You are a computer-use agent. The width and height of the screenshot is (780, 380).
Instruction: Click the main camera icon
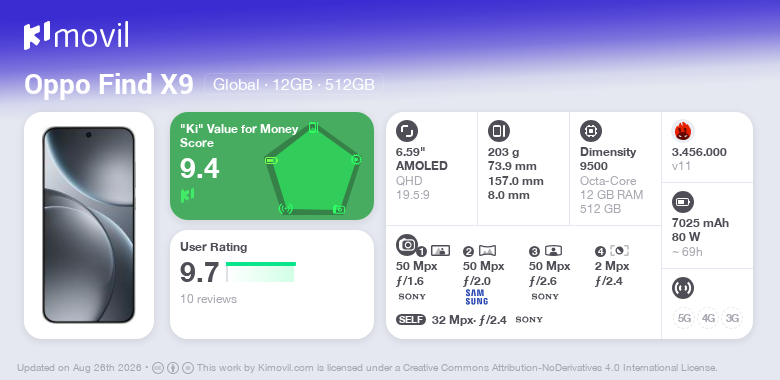tap(407, 244)
